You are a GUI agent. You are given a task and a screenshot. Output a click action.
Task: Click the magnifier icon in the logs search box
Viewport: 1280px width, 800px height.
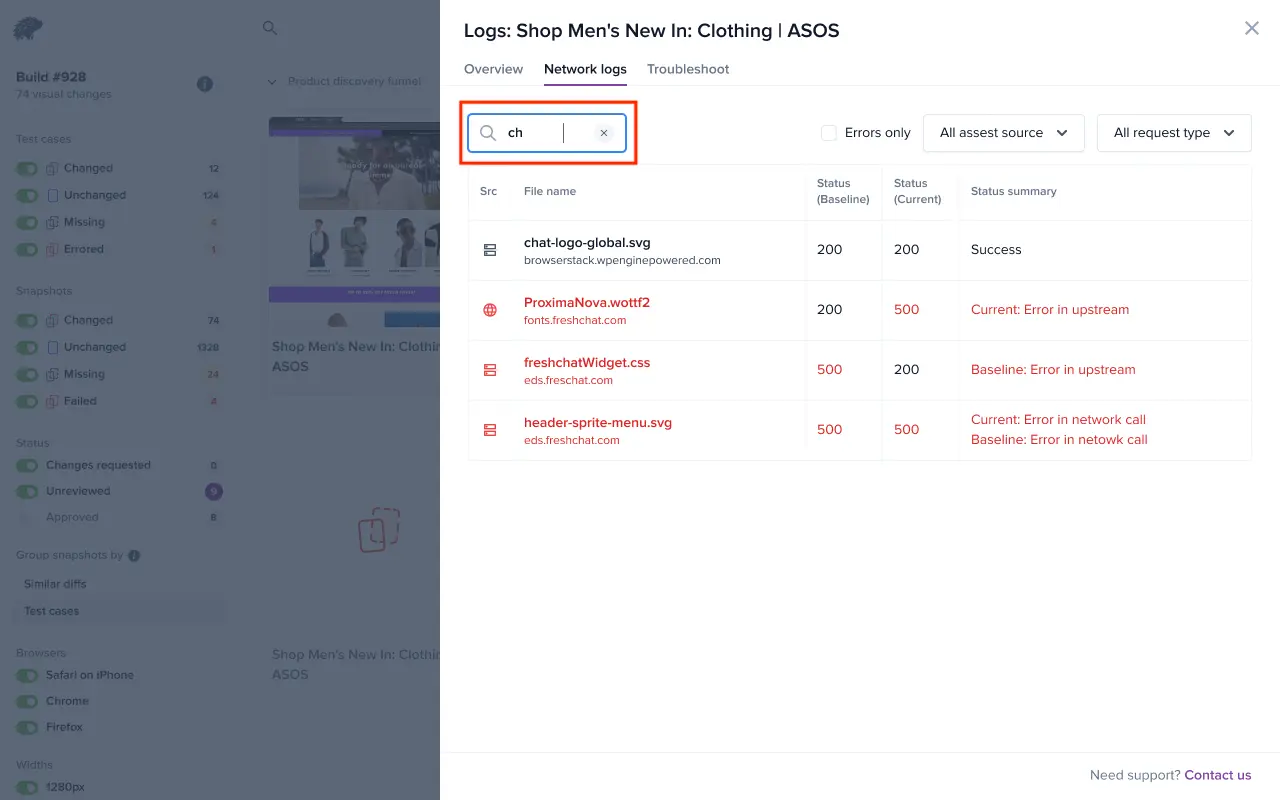pyautogui.click(x=488, y=133)
